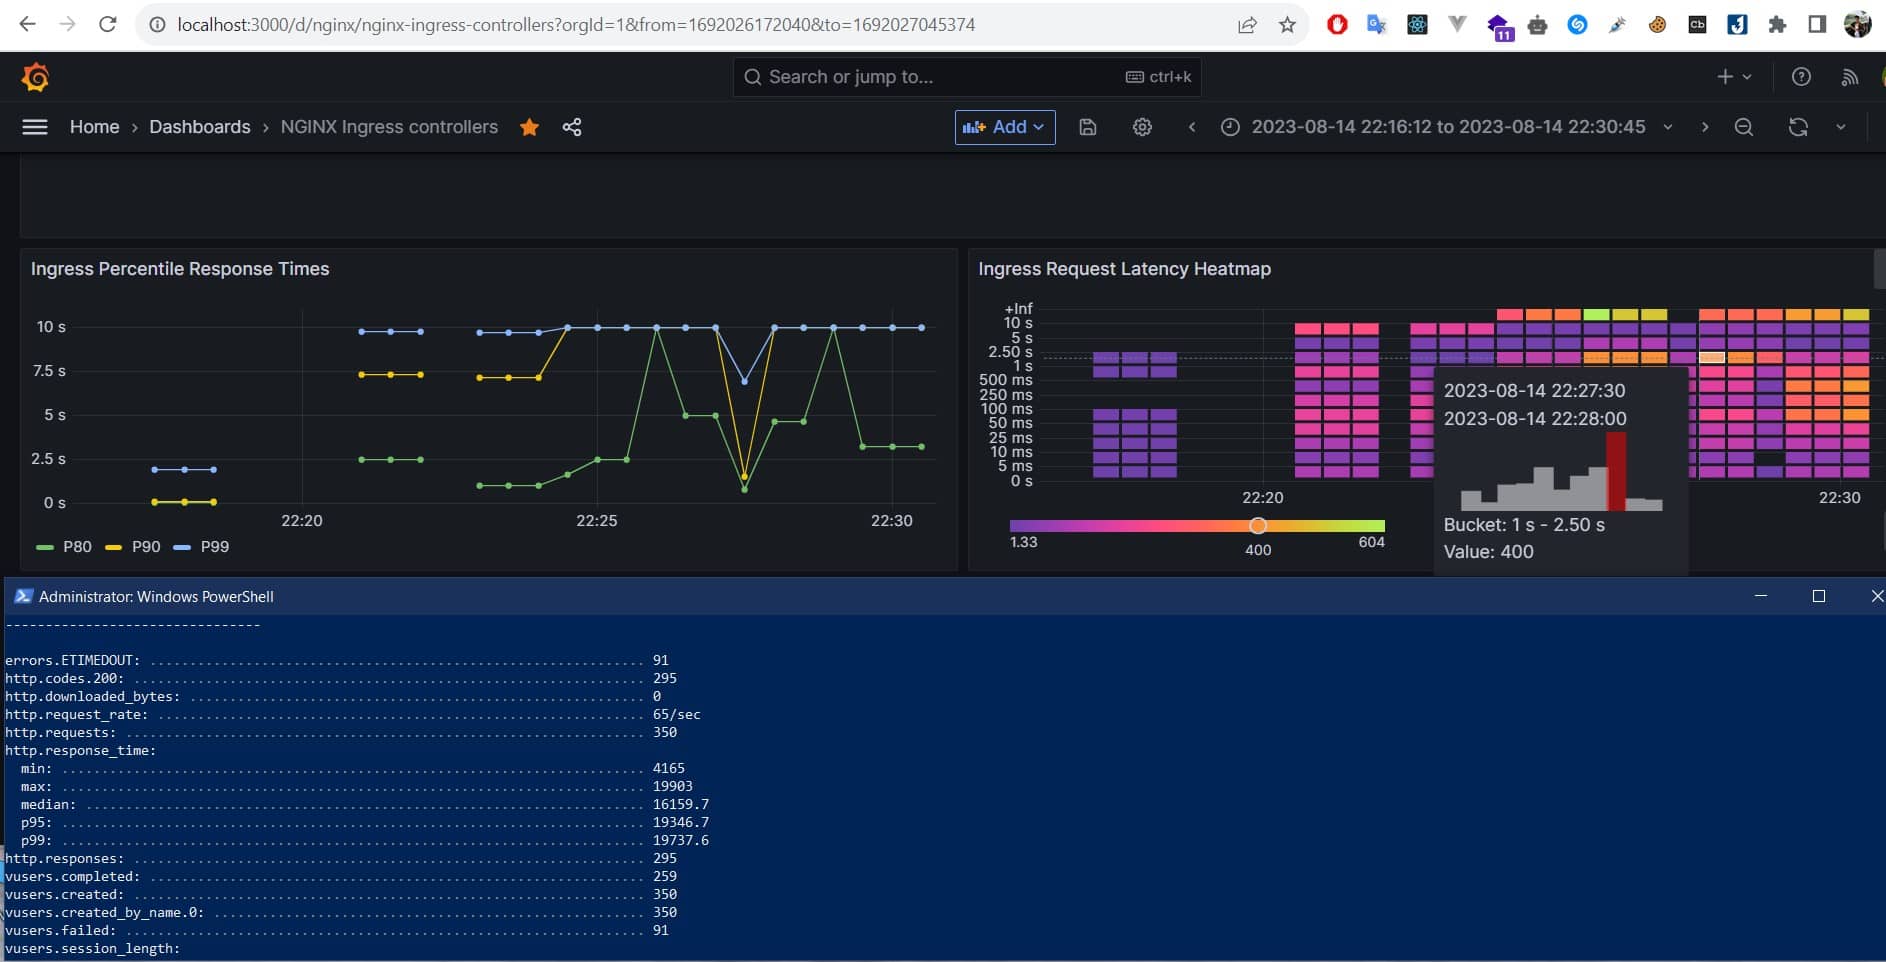Go to Home breadcrumb

coord(94,127)
